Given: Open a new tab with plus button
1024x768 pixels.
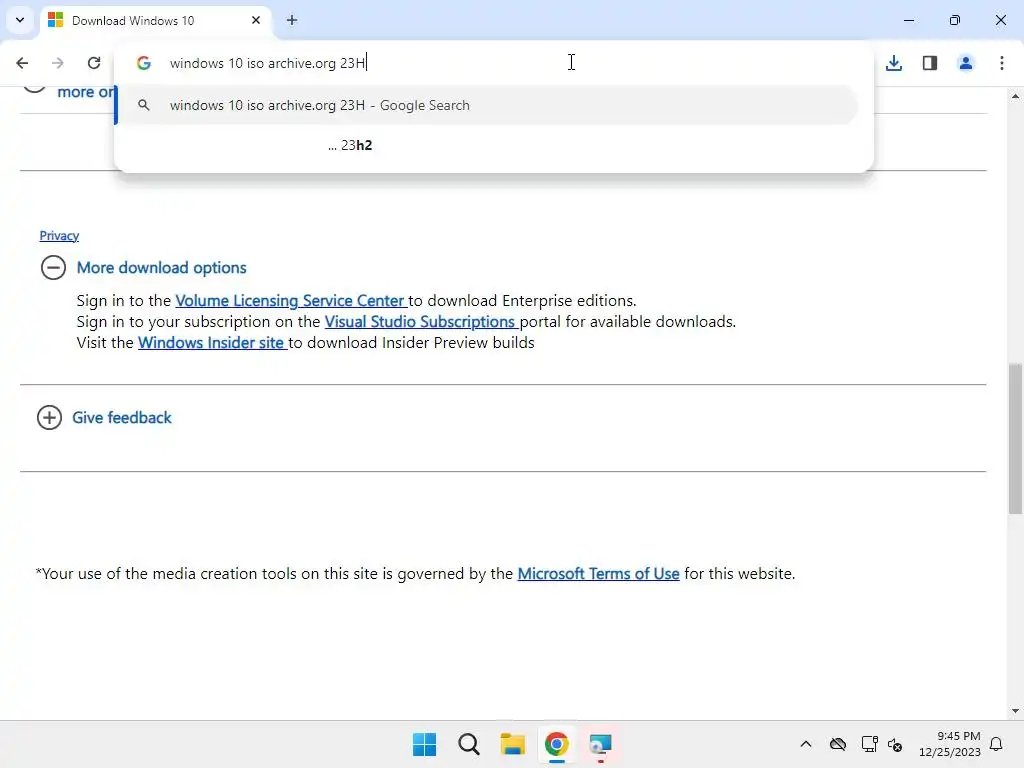Looking at the screenshot, I should (292, 20).
